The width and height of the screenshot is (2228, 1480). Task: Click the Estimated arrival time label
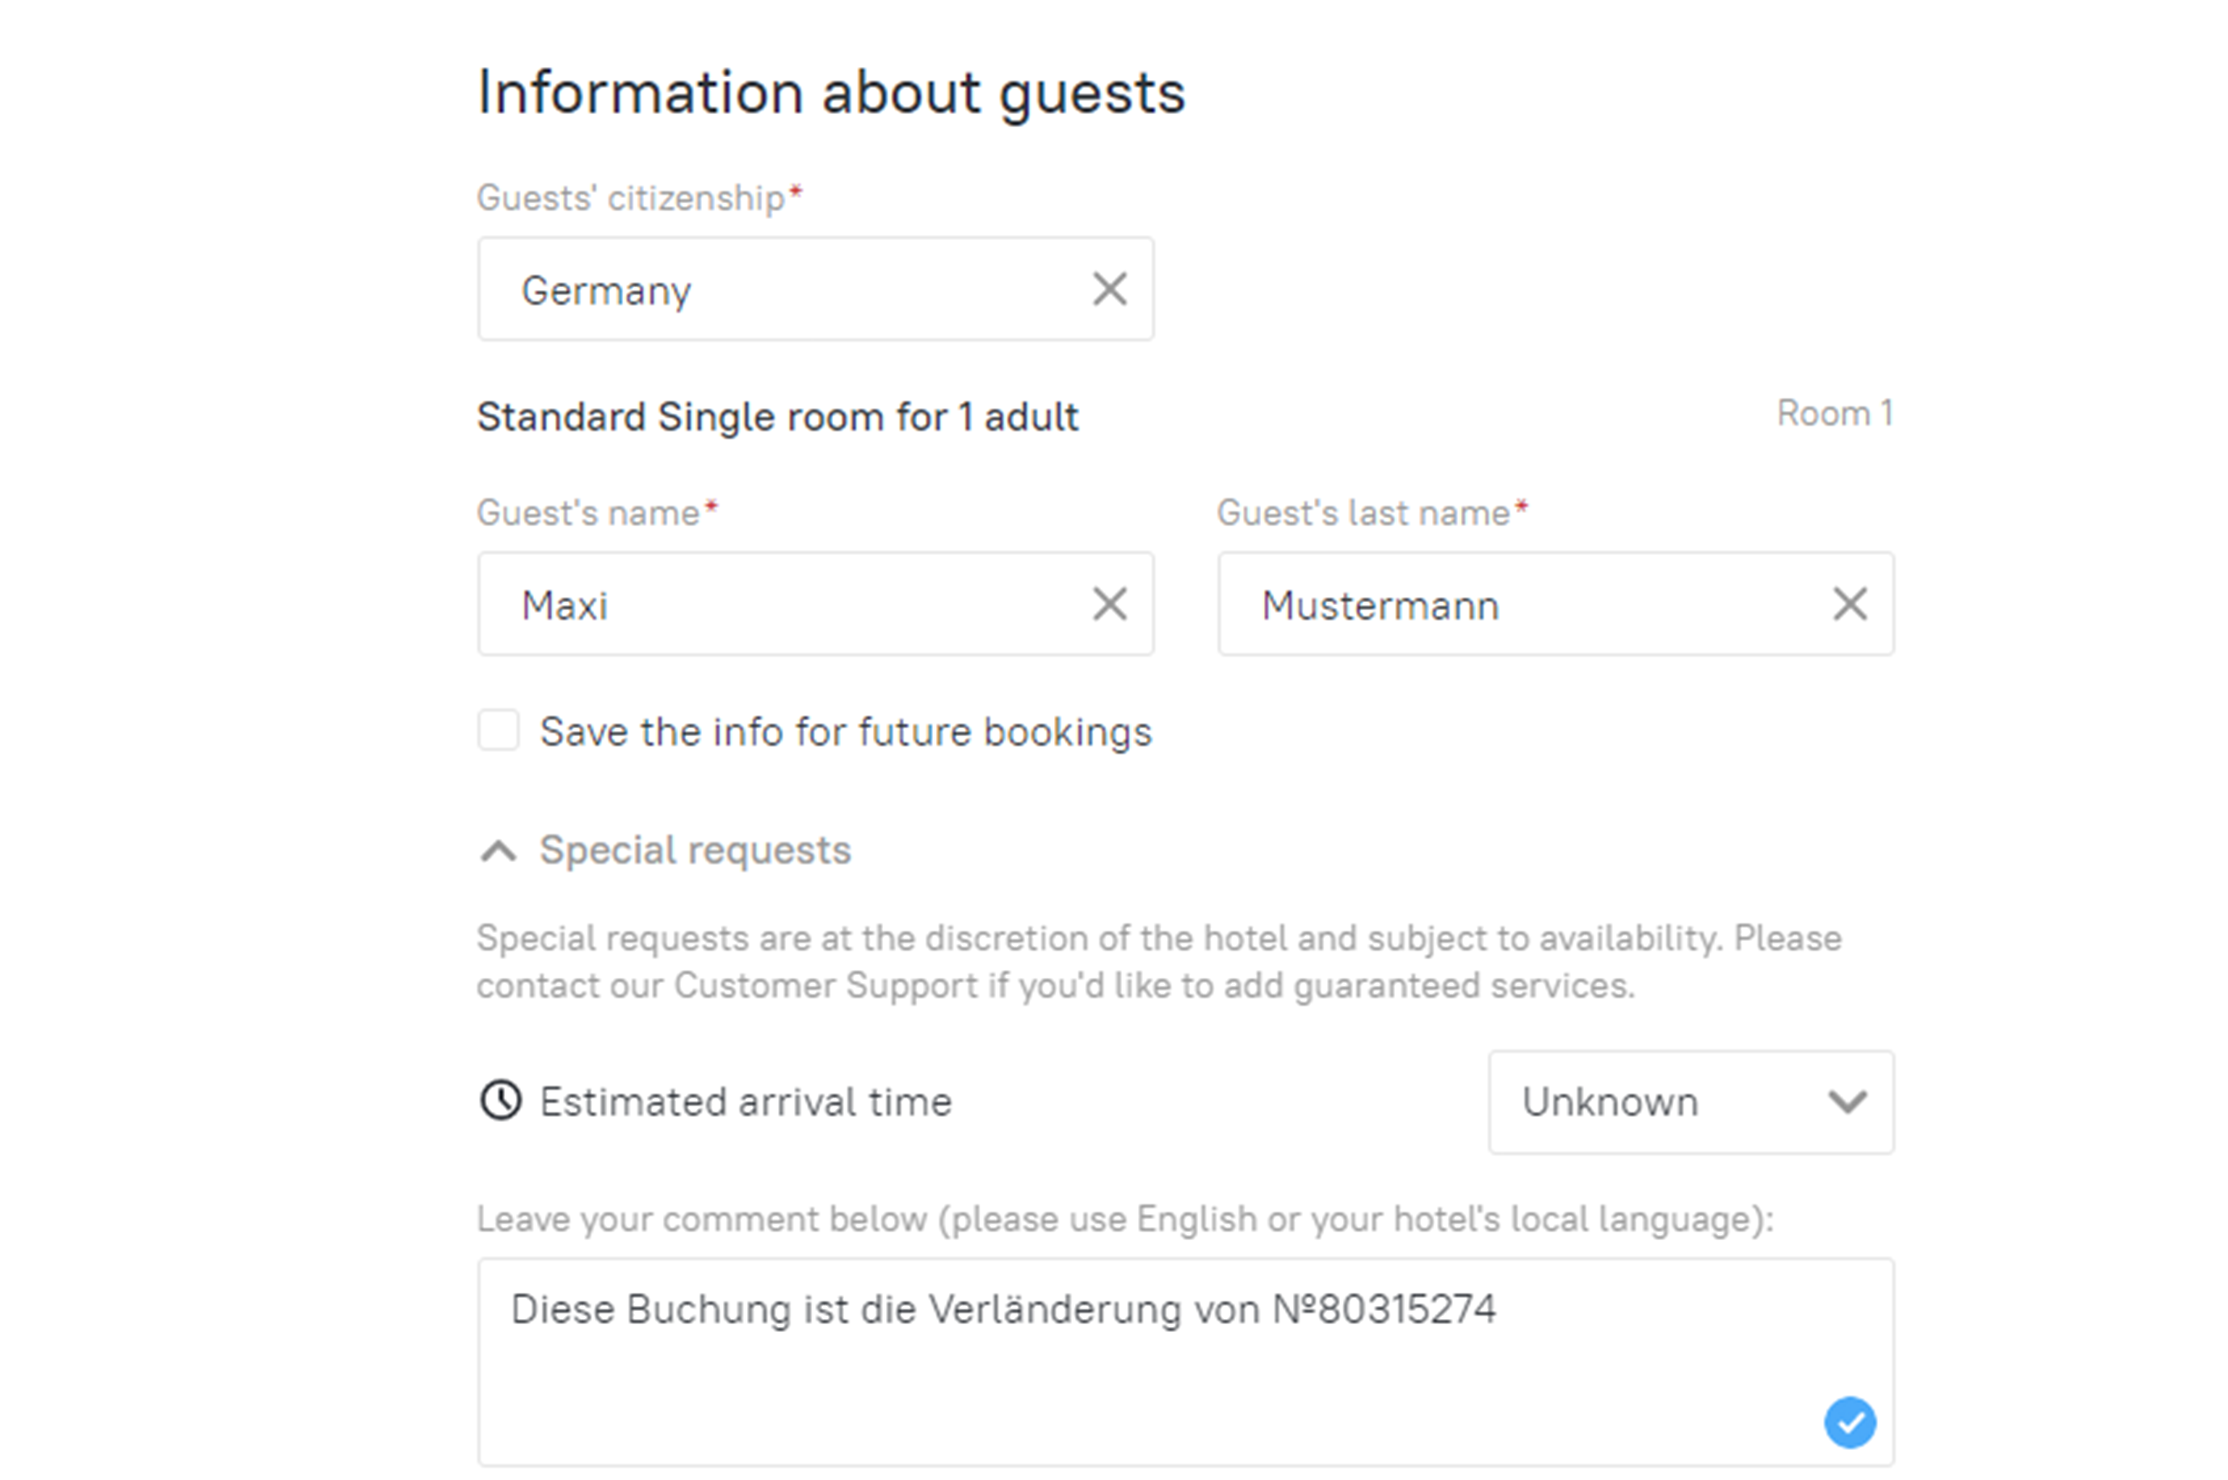pyautogui.click(x=745, y=1102)
